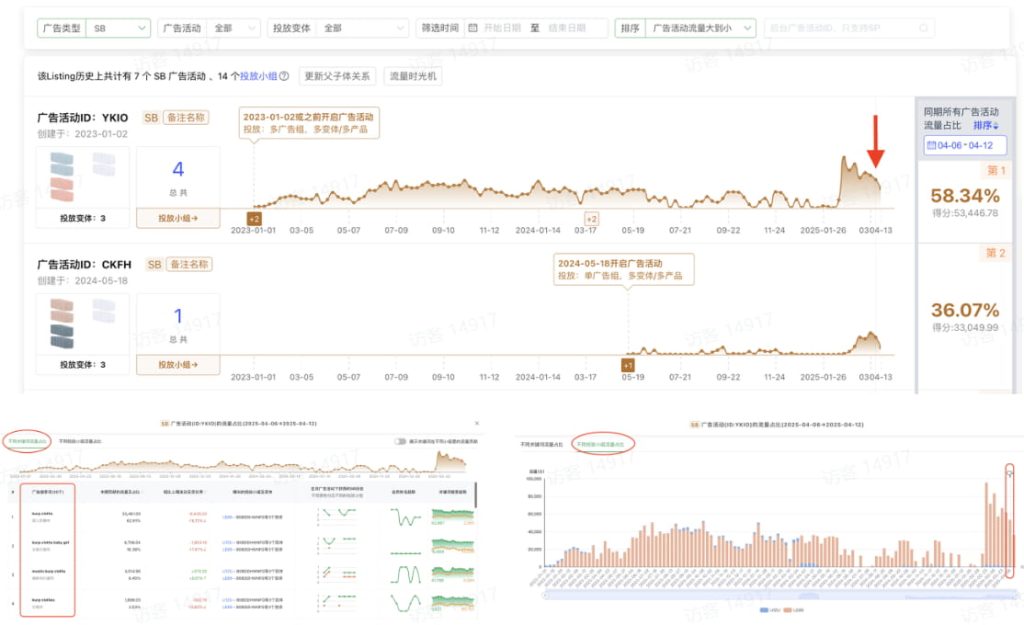Click the search magnifier icon
Viewport: 1024px width, 625px height.
coord(923,28)
